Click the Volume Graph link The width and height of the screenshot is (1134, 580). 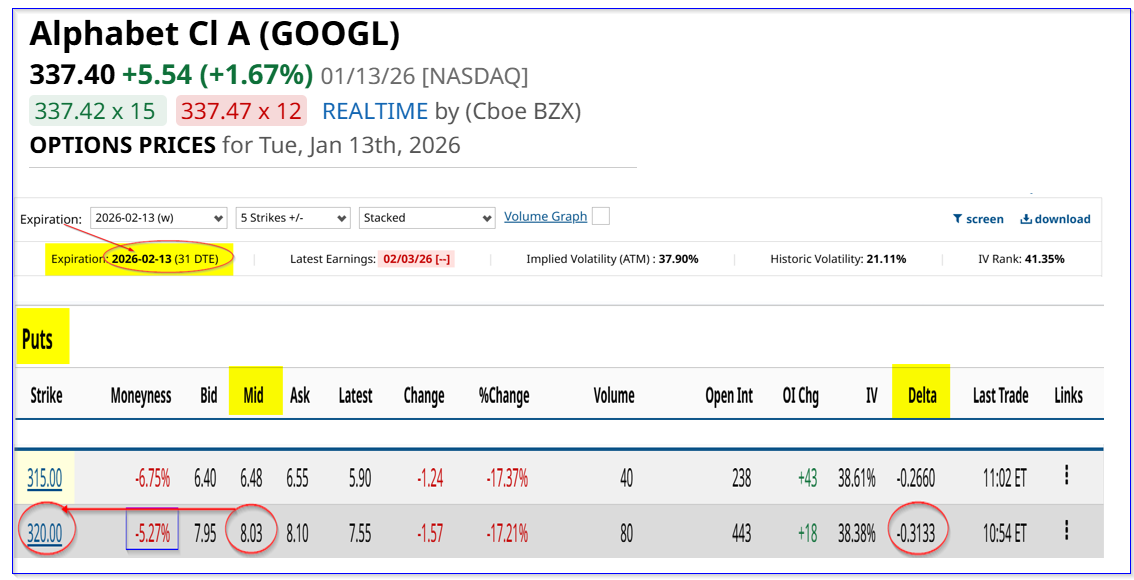[x=545, y=216]
